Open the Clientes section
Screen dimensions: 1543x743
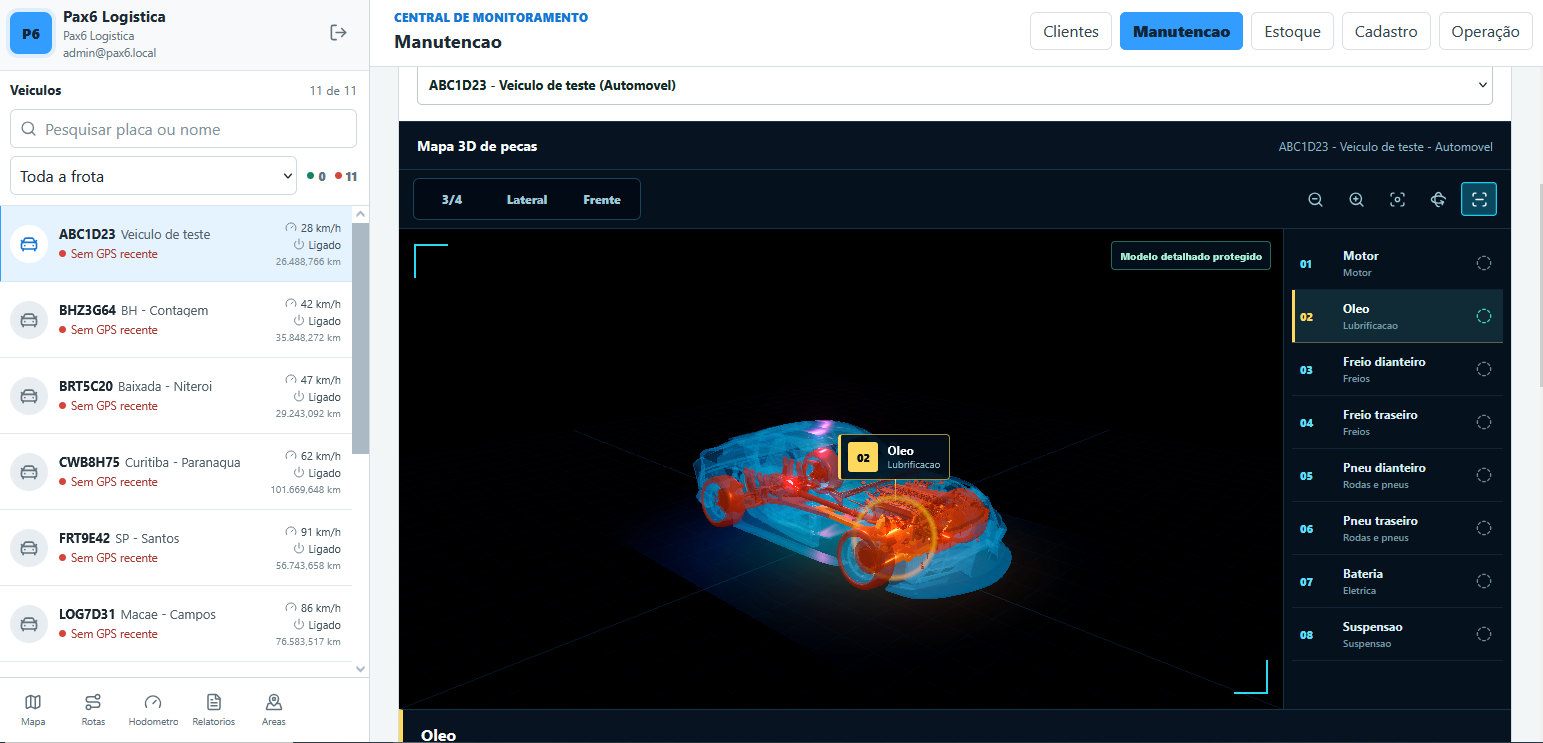tap(1071, 31)
